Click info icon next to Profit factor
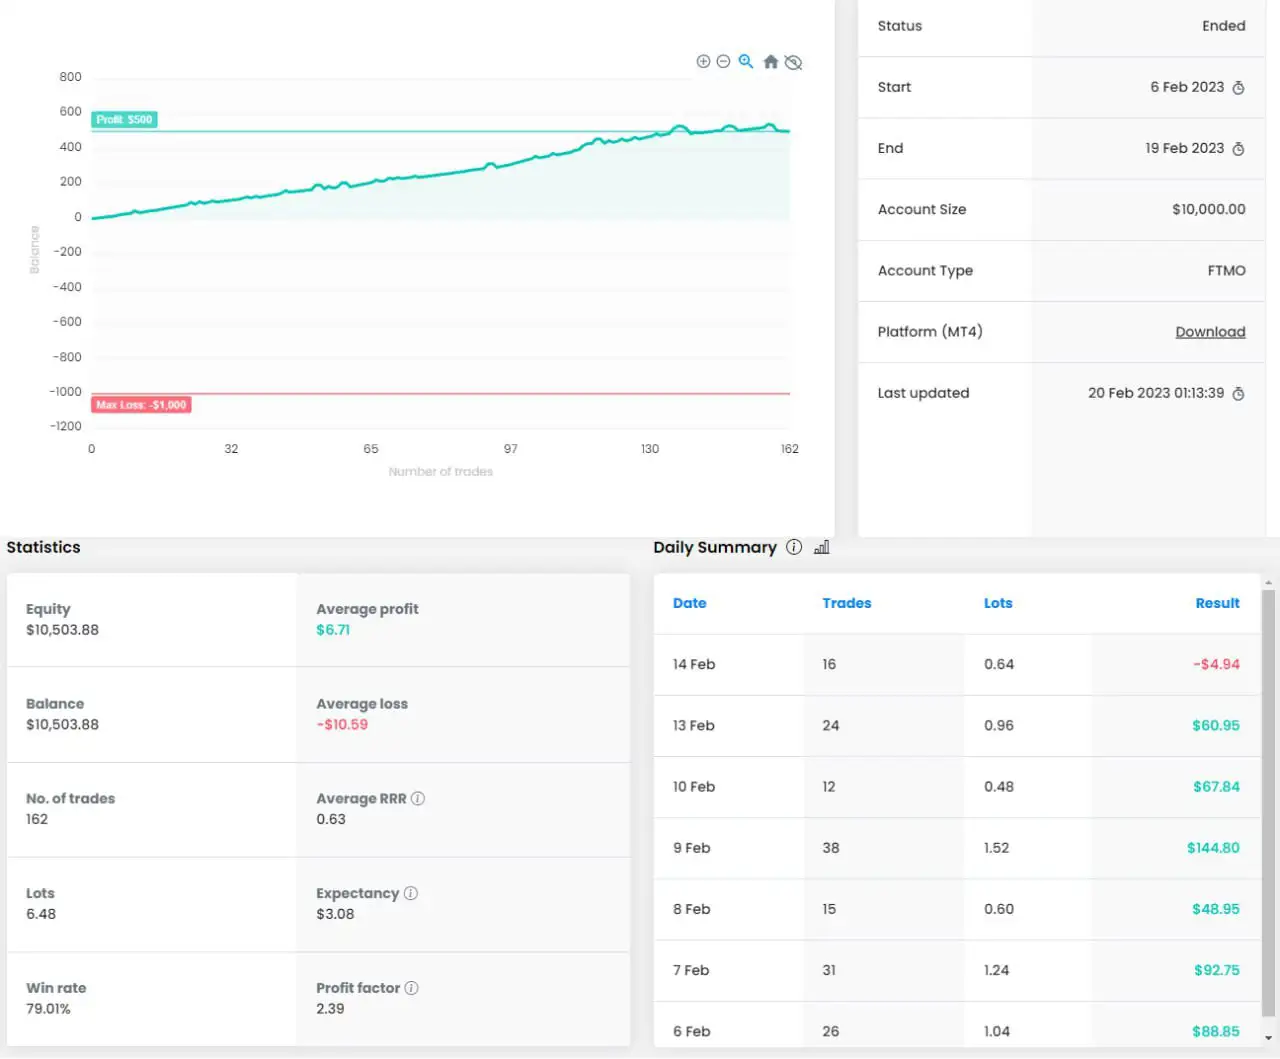Viewport: 1280px width, 1059px height. pyautogui.click(x=411, y=988)
